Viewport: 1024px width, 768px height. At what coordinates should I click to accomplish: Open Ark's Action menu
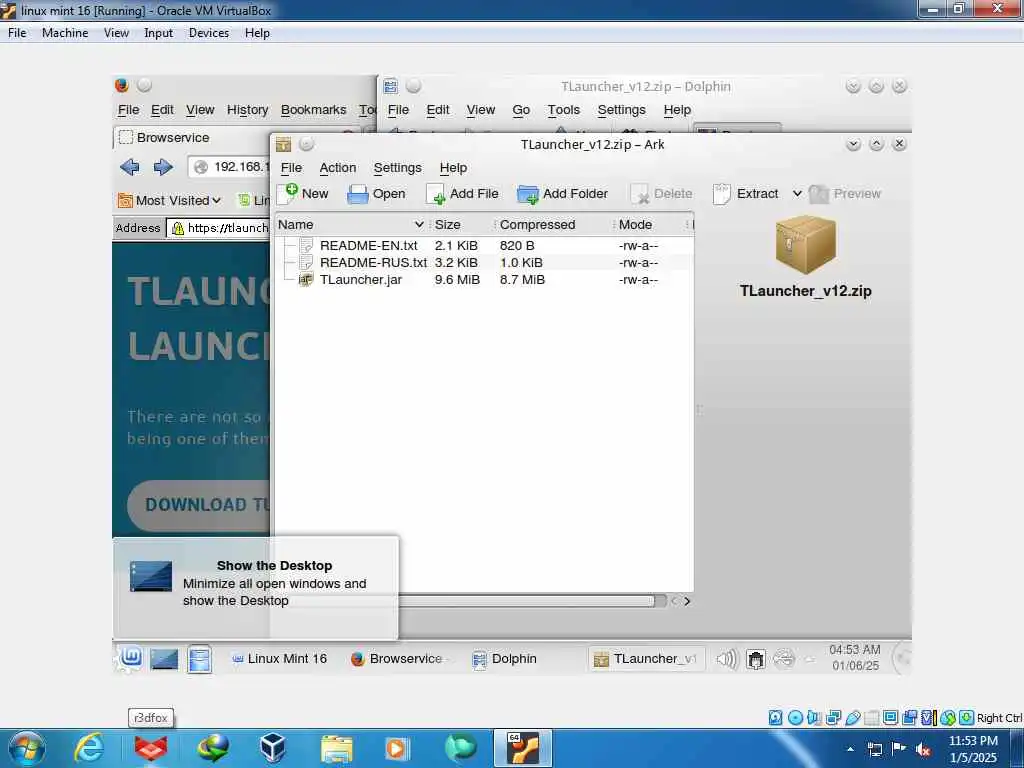[x=338, y=168]
